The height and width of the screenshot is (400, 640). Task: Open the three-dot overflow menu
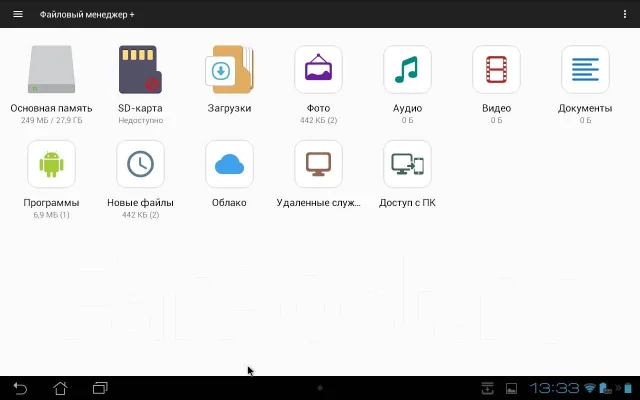625,14
